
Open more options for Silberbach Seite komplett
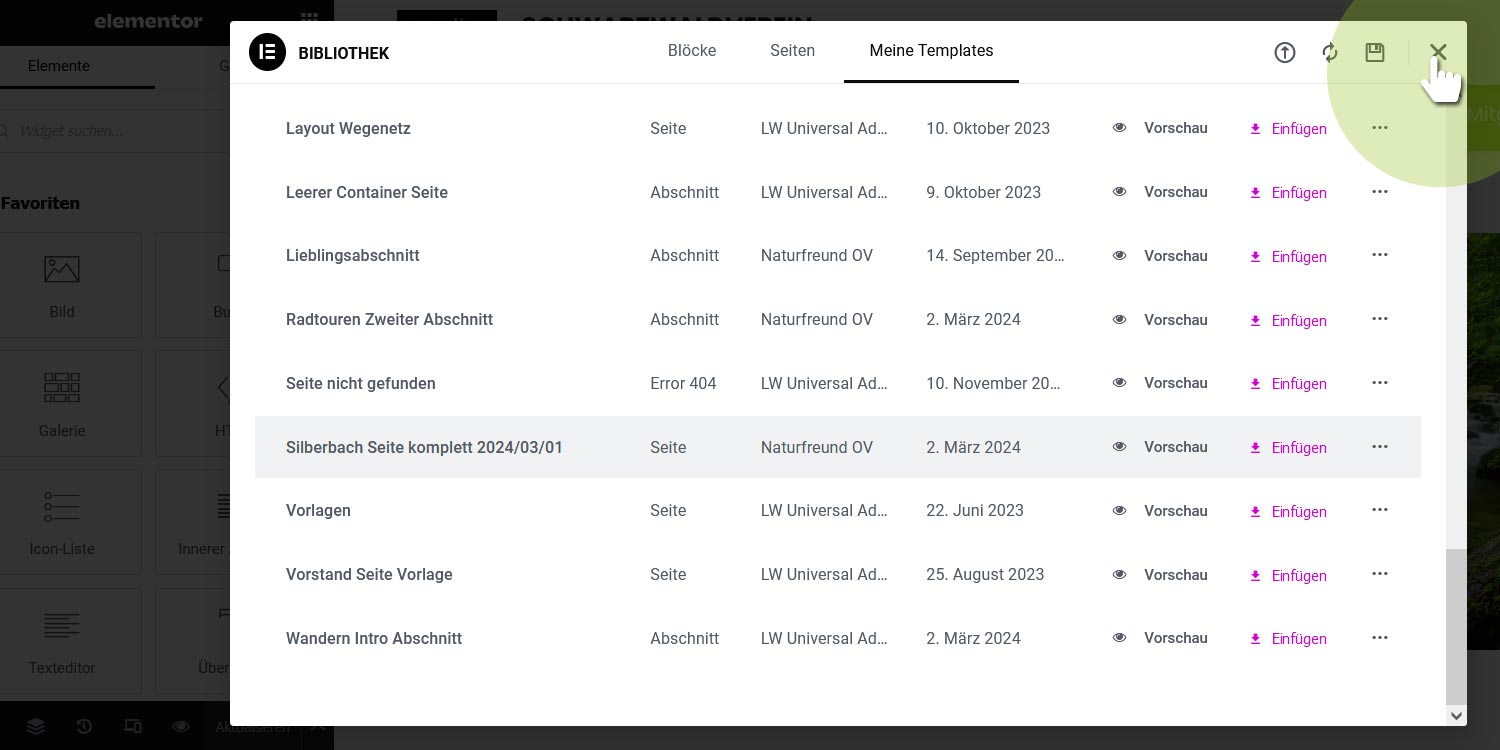click(x=1380, y=447)
